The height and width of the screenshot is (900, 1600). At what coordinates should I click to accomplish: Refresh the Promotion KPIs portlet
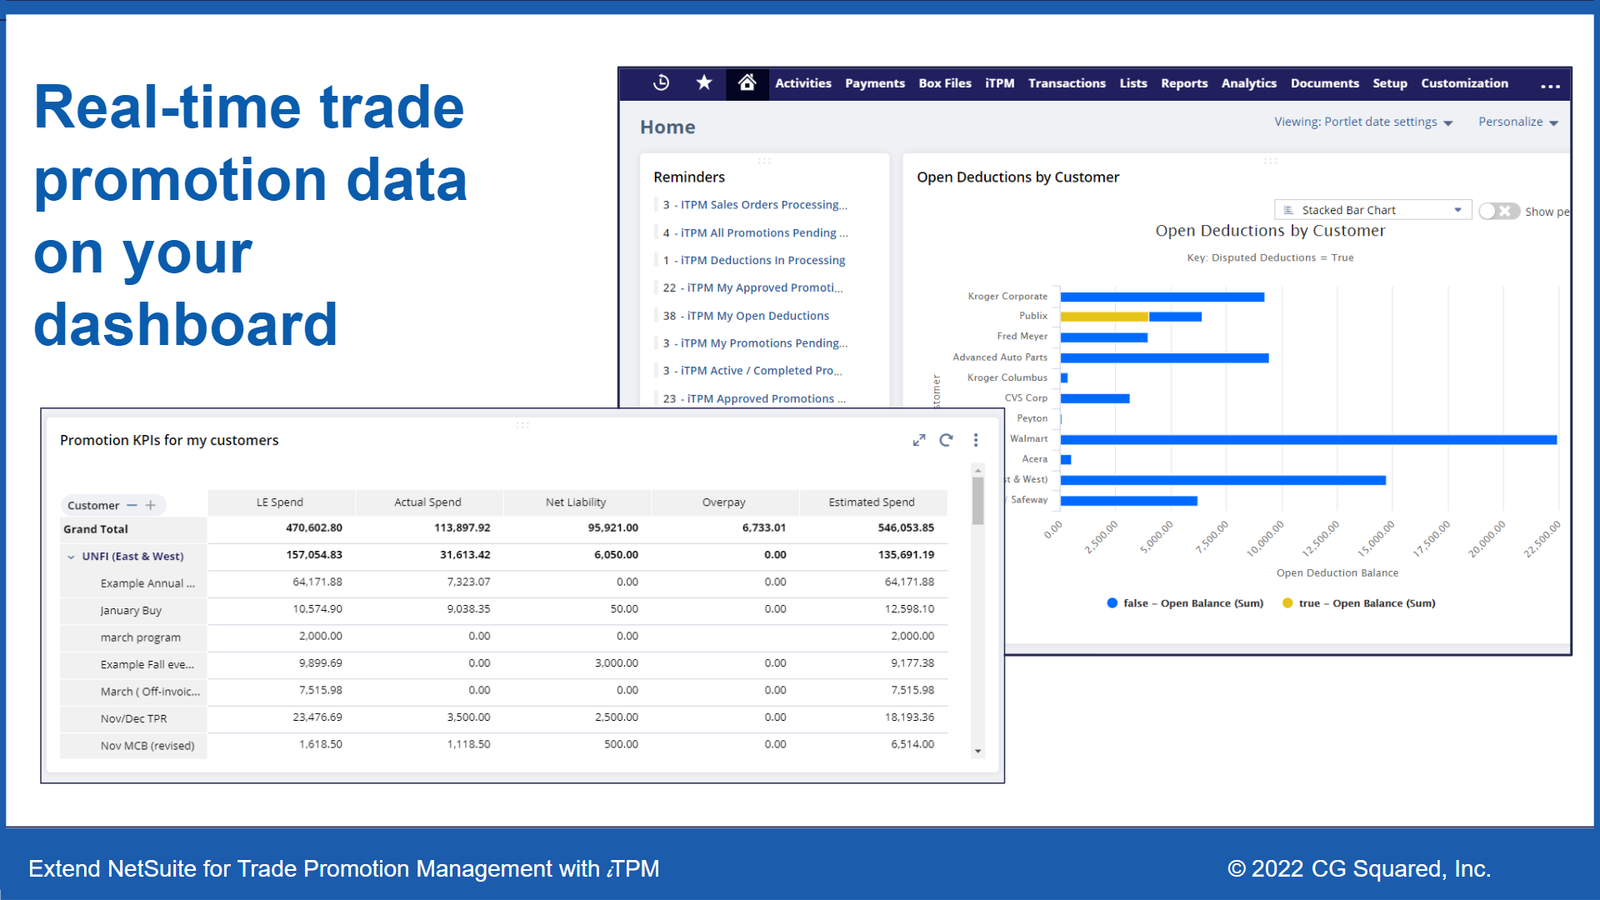(x=946, y=440)
